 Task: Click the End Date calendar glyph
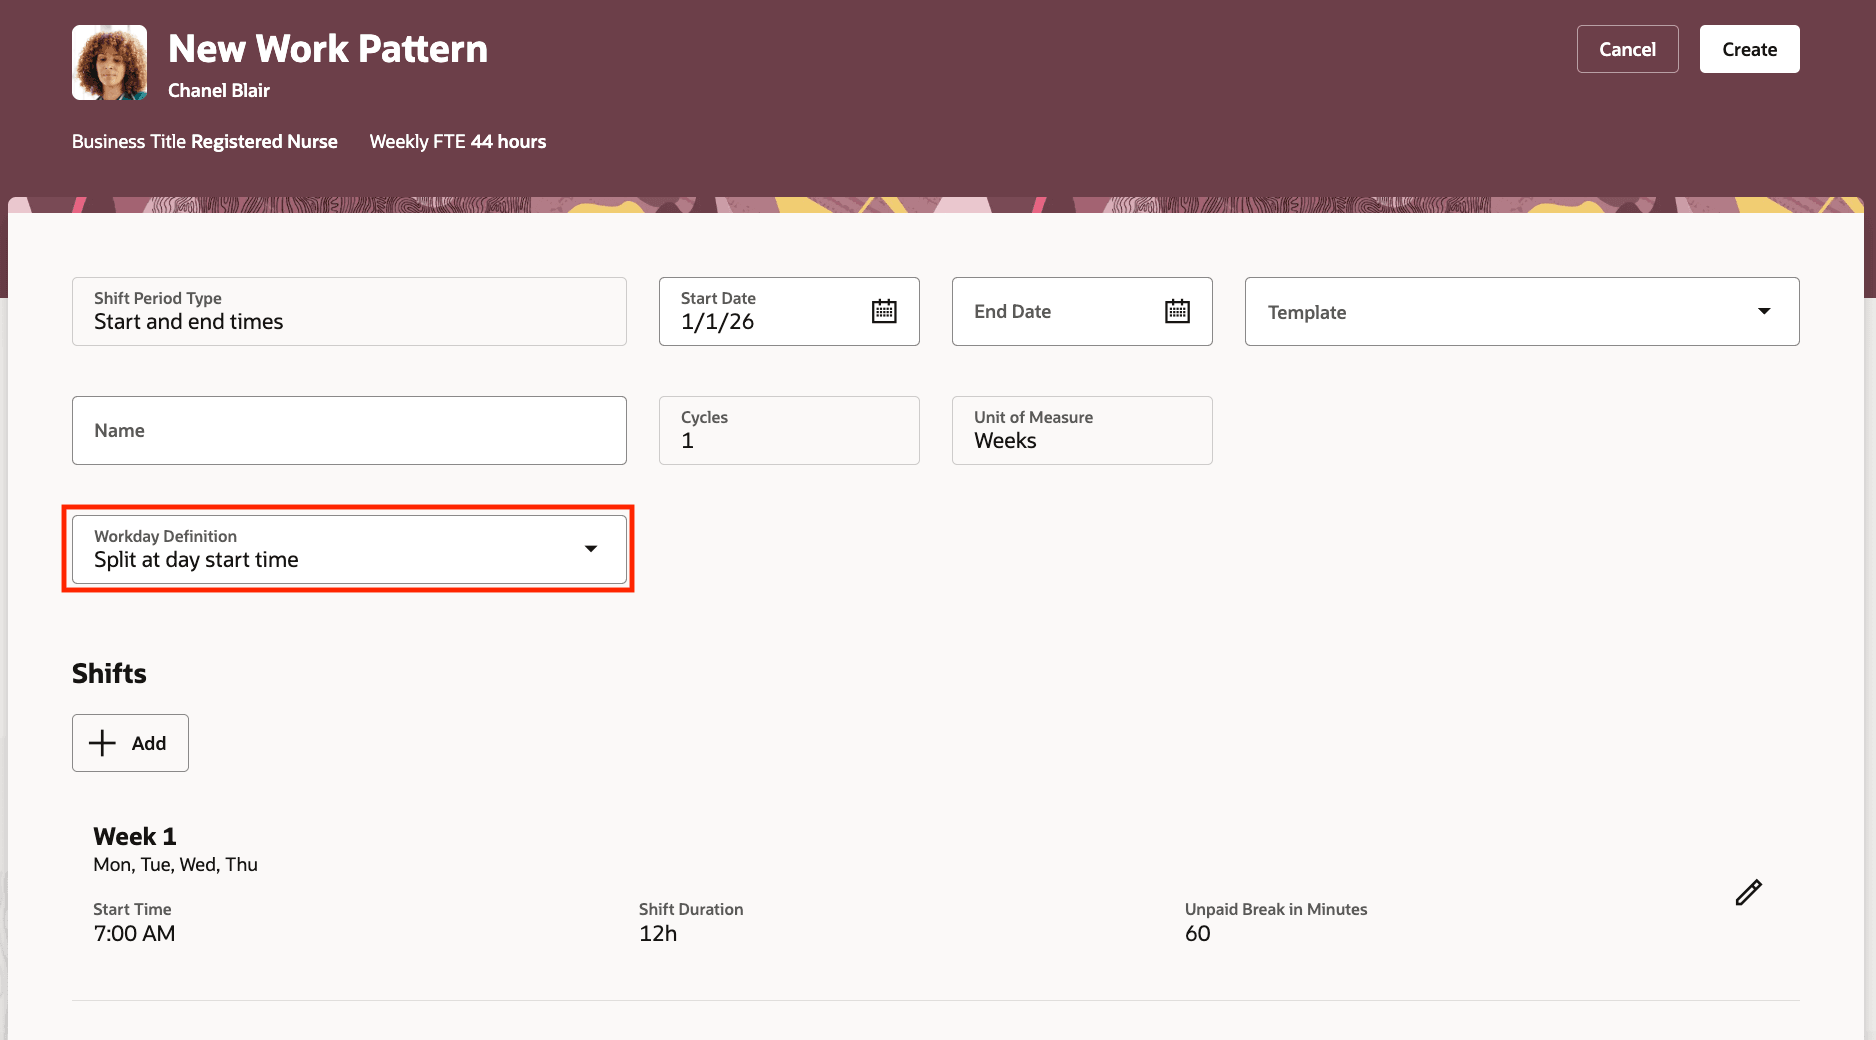1177,311
